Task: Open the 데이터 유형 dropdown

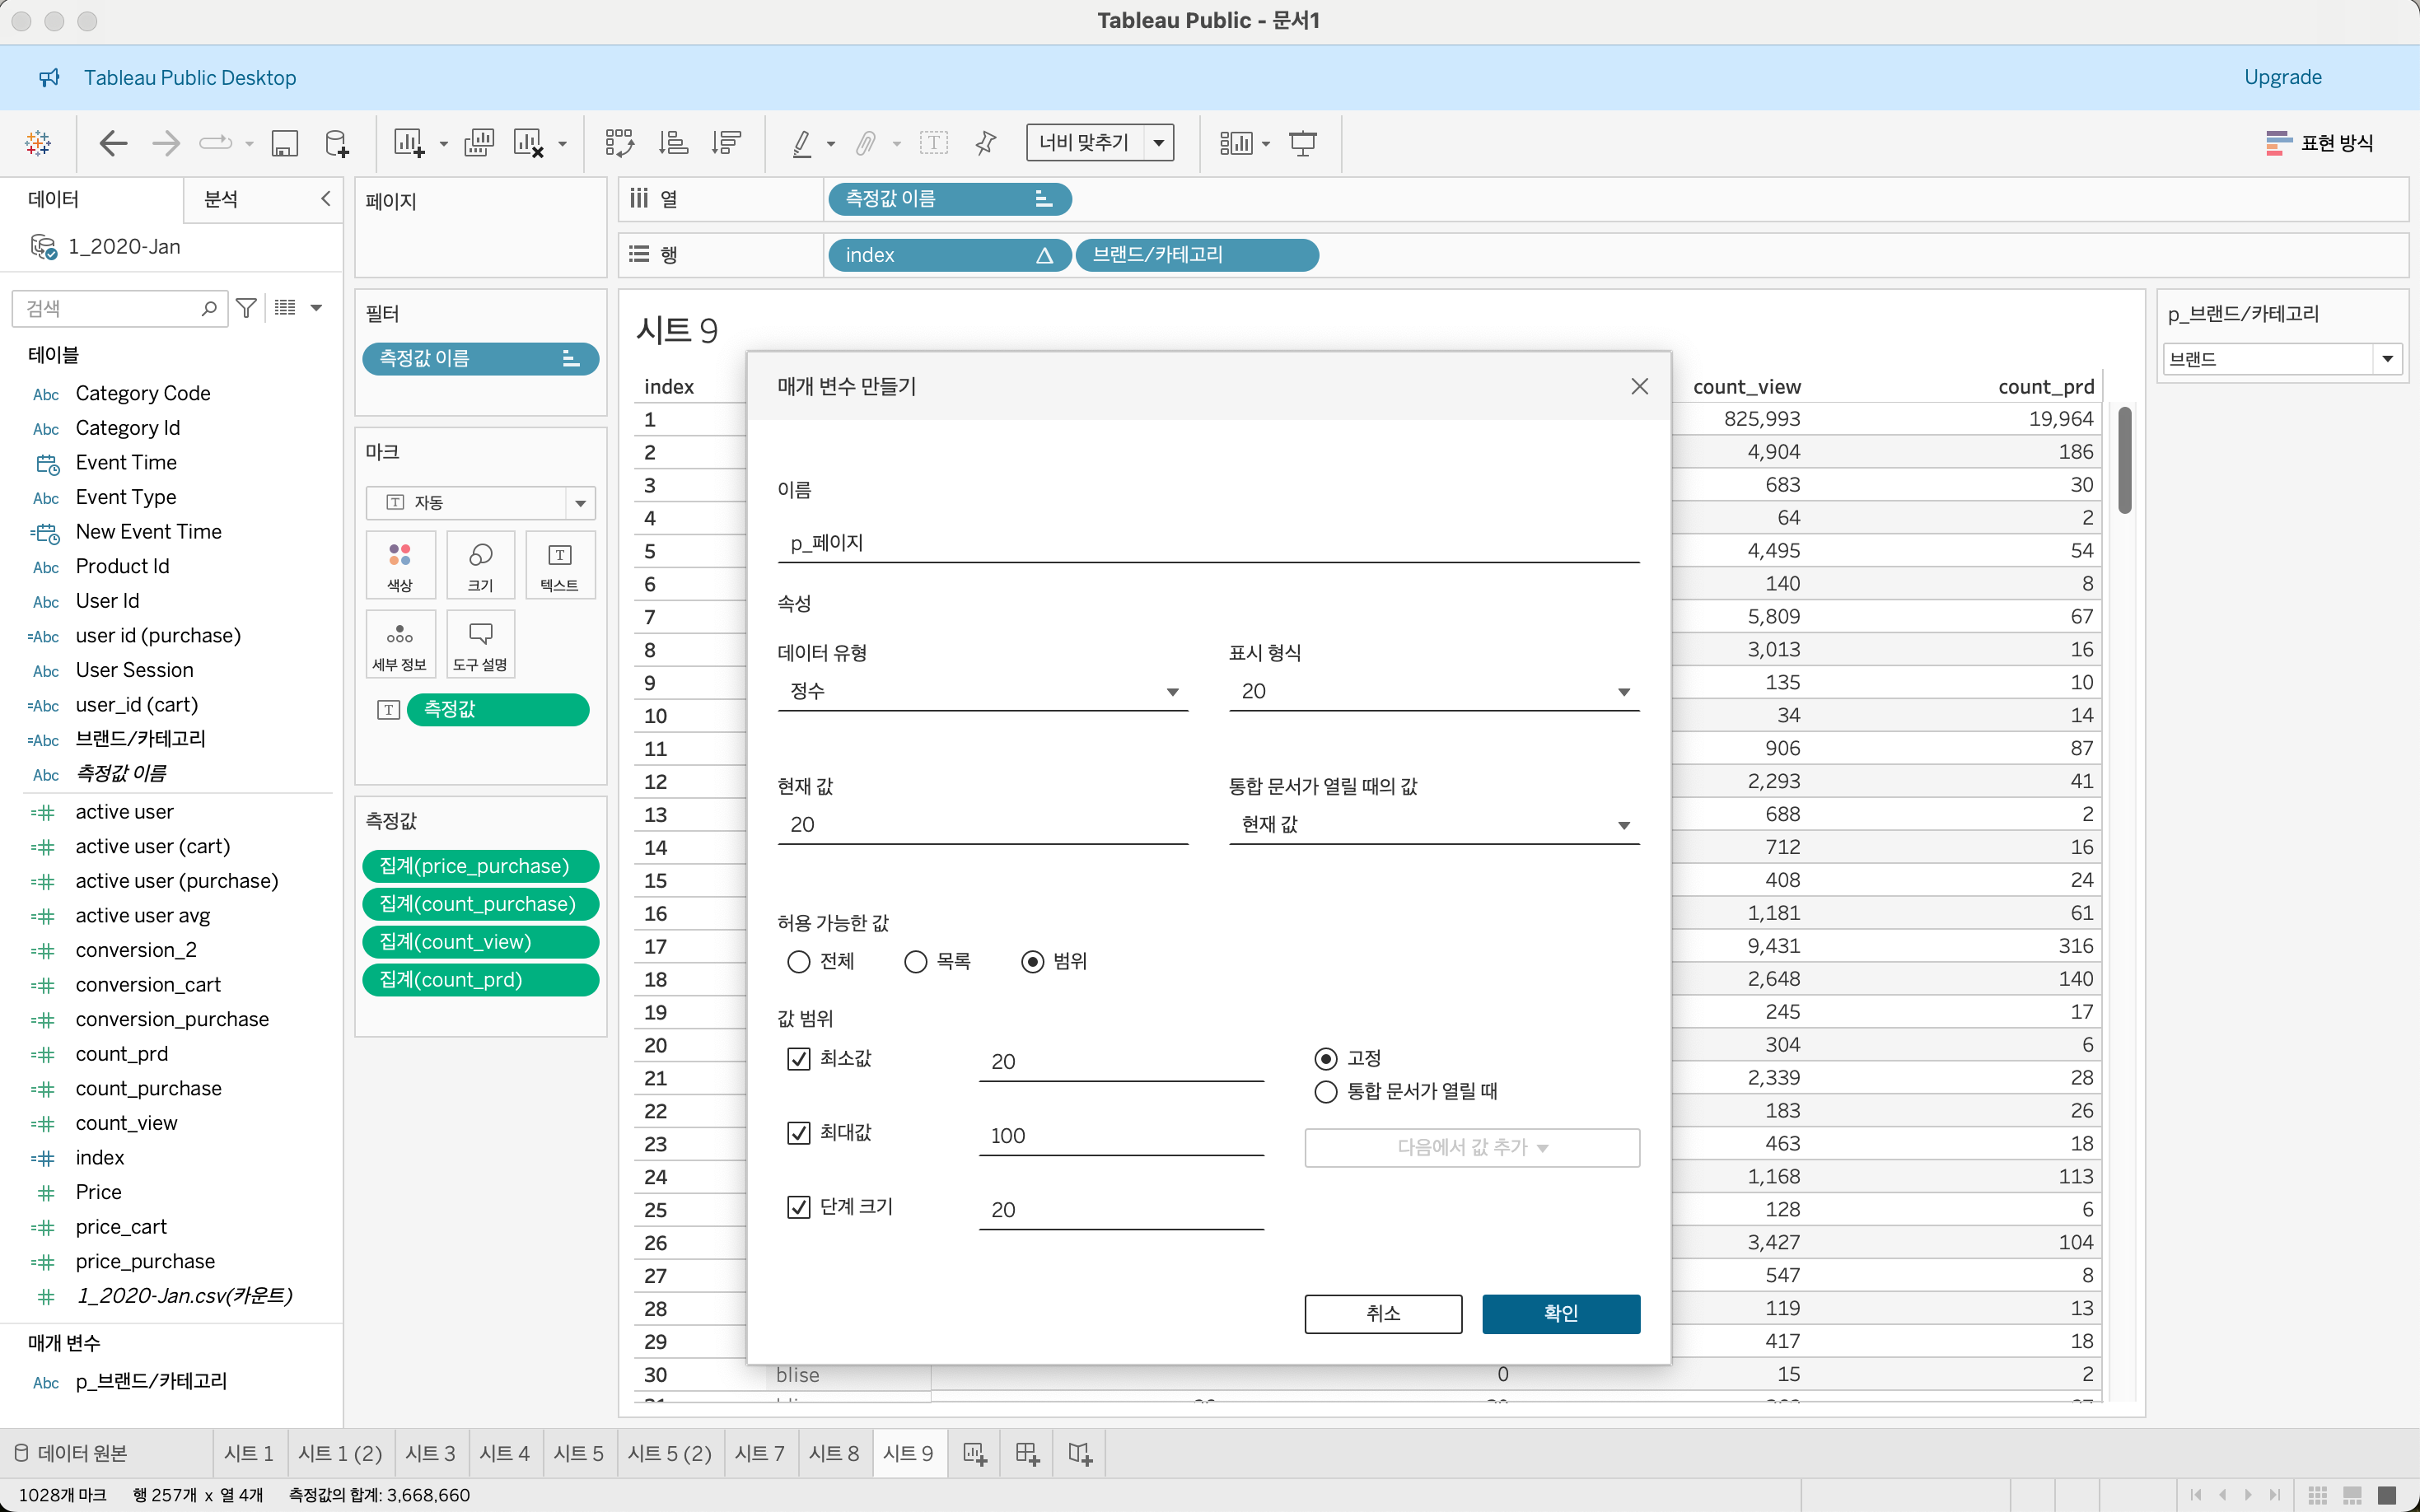Action: point(982,691)
